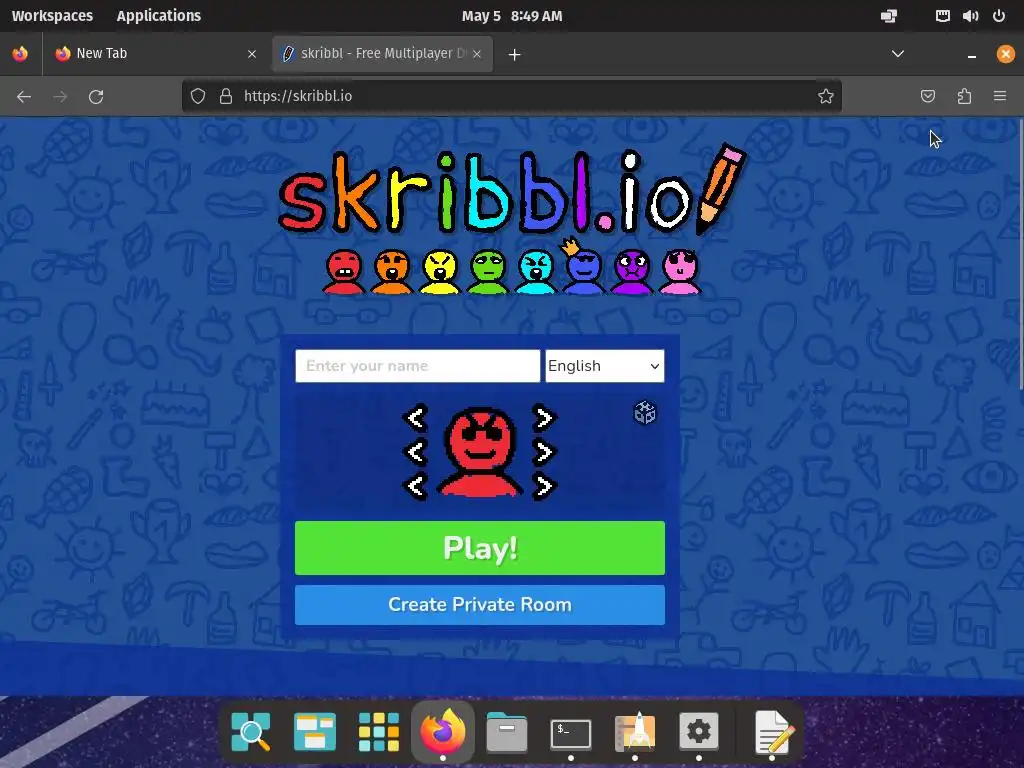Close the New Tab tab
The width and height of the screenshot is (1024, 768).
[x=252, y=54]
